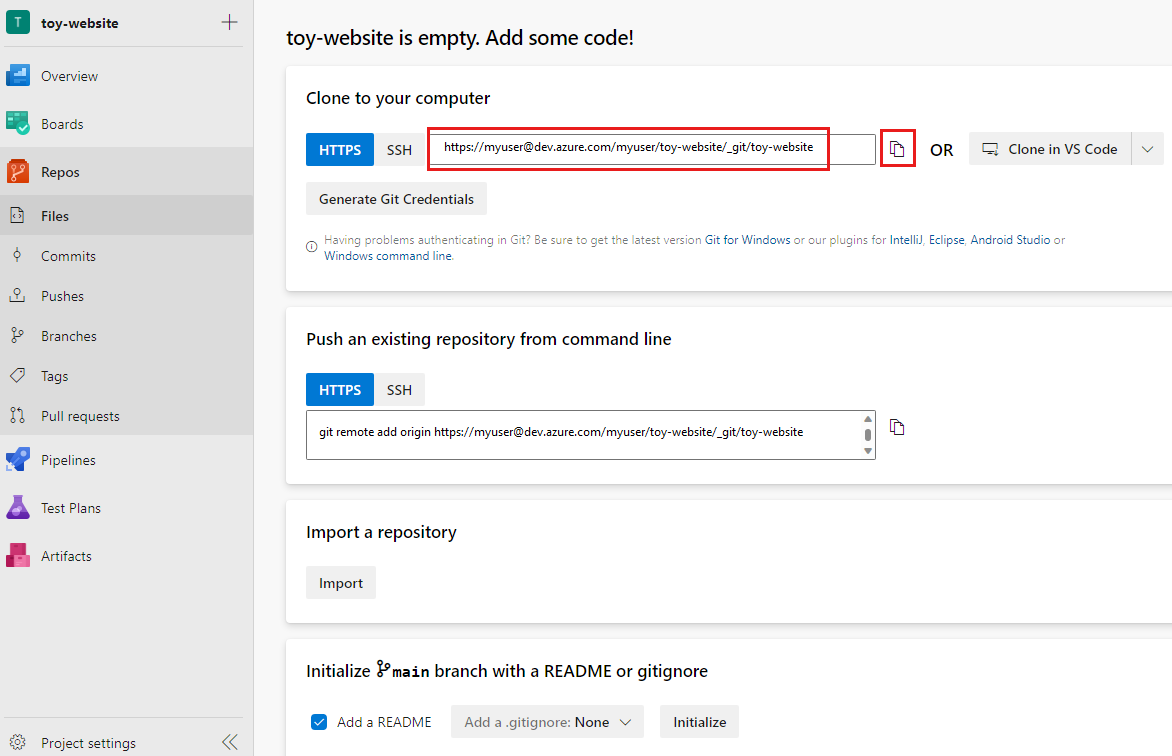1172x756 pixels.
Task: Click the git remote add origin text box
Action: (590, 434)
